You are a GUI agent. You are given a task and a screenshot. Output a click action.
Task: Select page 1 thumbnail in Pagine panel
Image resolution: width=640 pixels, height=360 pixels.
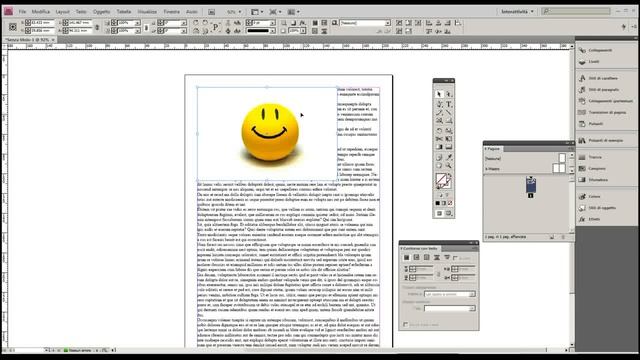[531, 186]
